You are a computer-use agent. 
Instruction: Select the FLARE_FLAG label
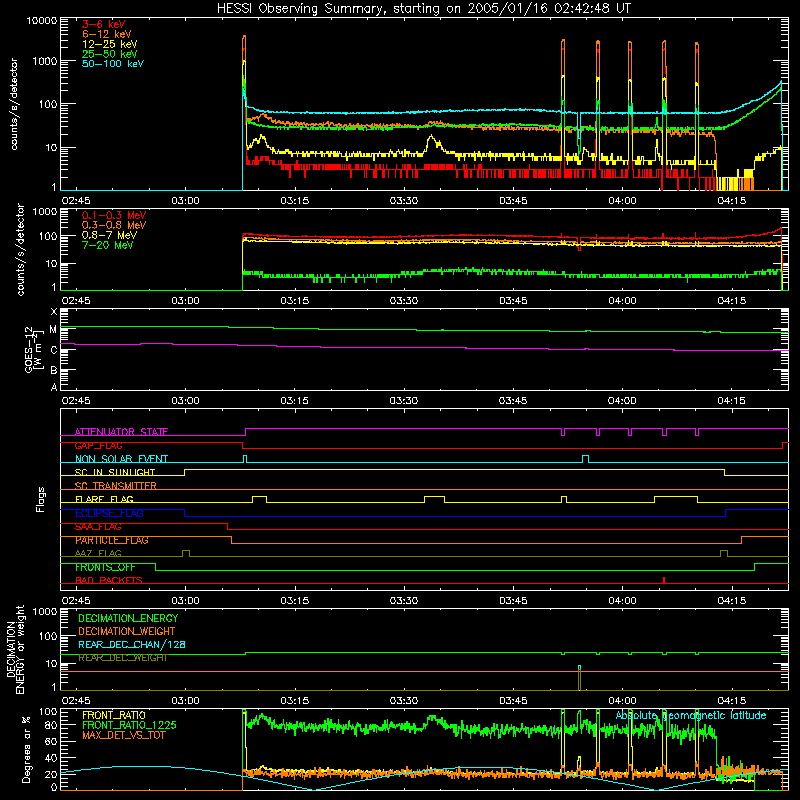point(104,499)
